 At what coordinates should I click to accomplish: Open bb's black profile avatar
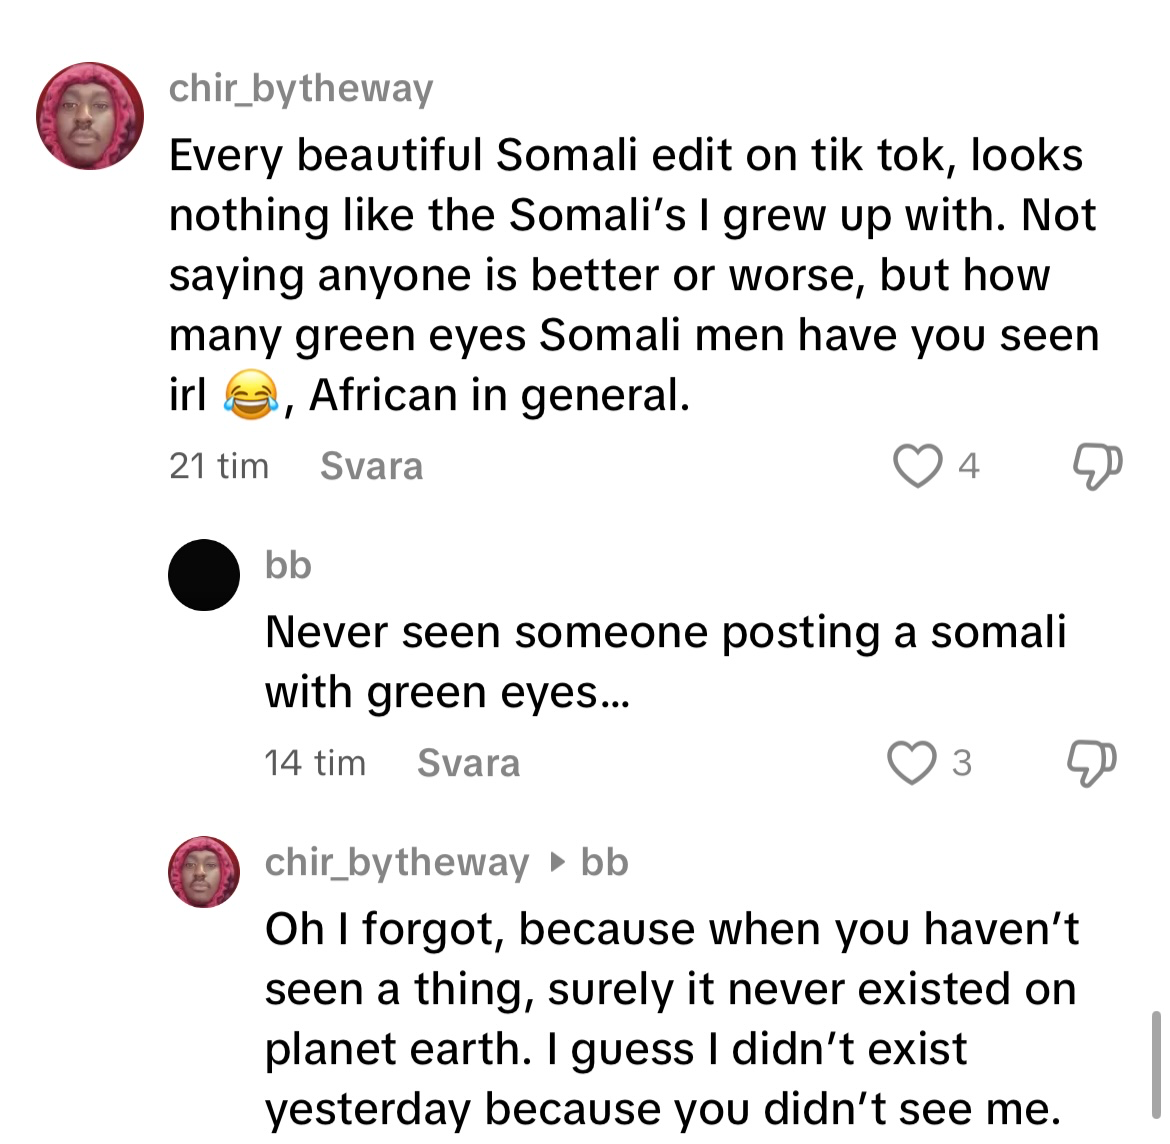tap(204, 575)
